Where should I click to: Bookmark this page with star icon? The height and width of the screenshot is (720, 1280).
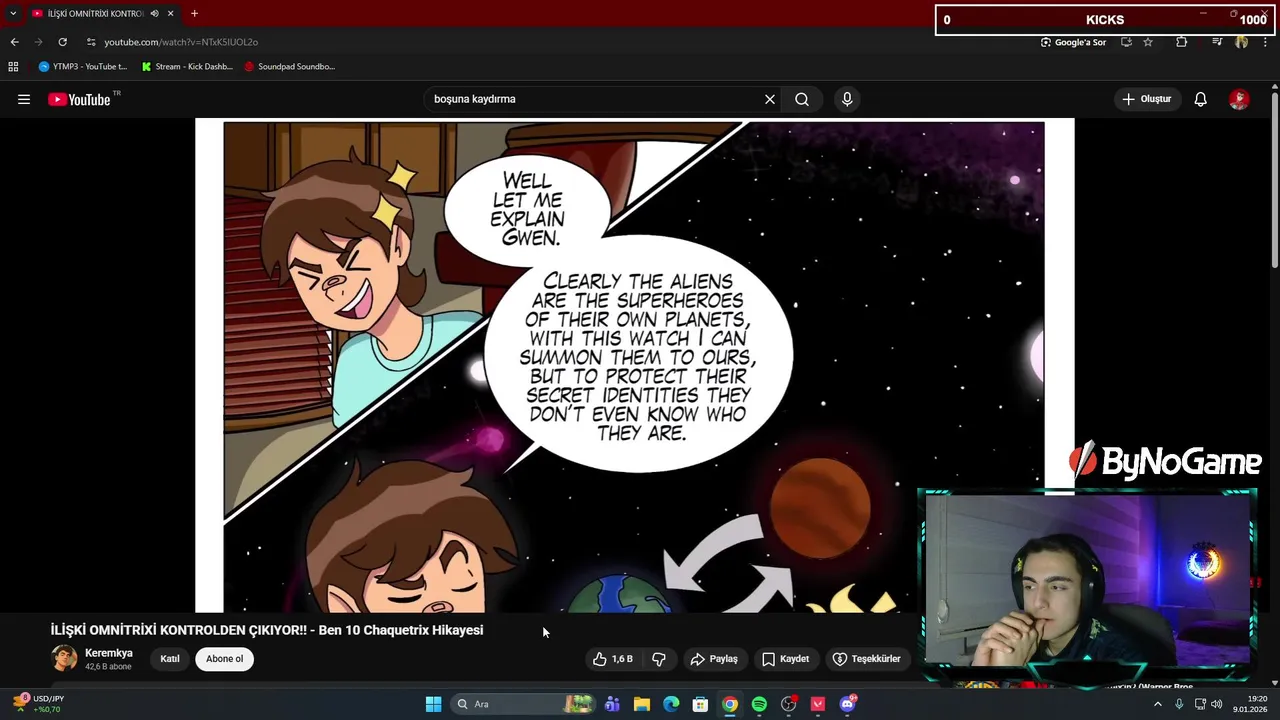click(1148, 42)
